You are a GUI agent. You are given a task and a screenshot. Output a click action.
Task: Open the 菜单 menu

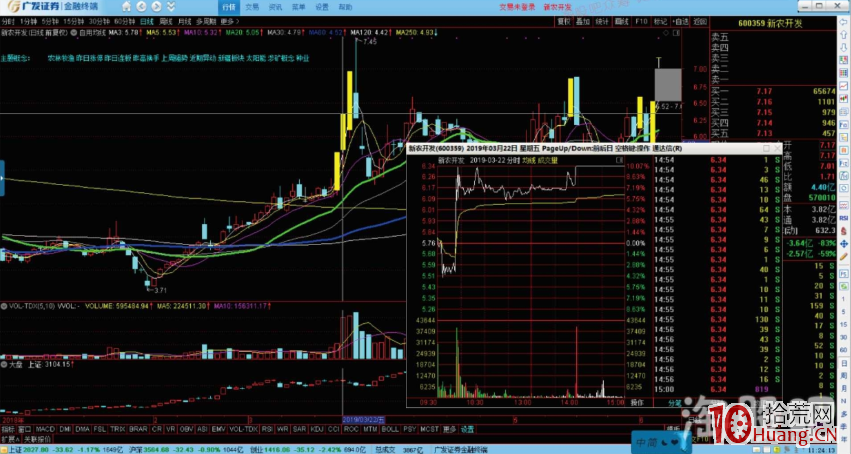299,7
